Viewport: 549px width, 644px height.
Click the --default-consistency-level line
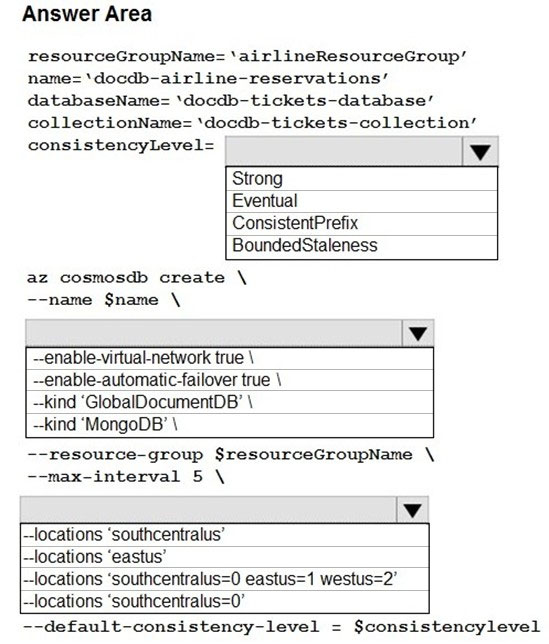click(x=281, y=627)
